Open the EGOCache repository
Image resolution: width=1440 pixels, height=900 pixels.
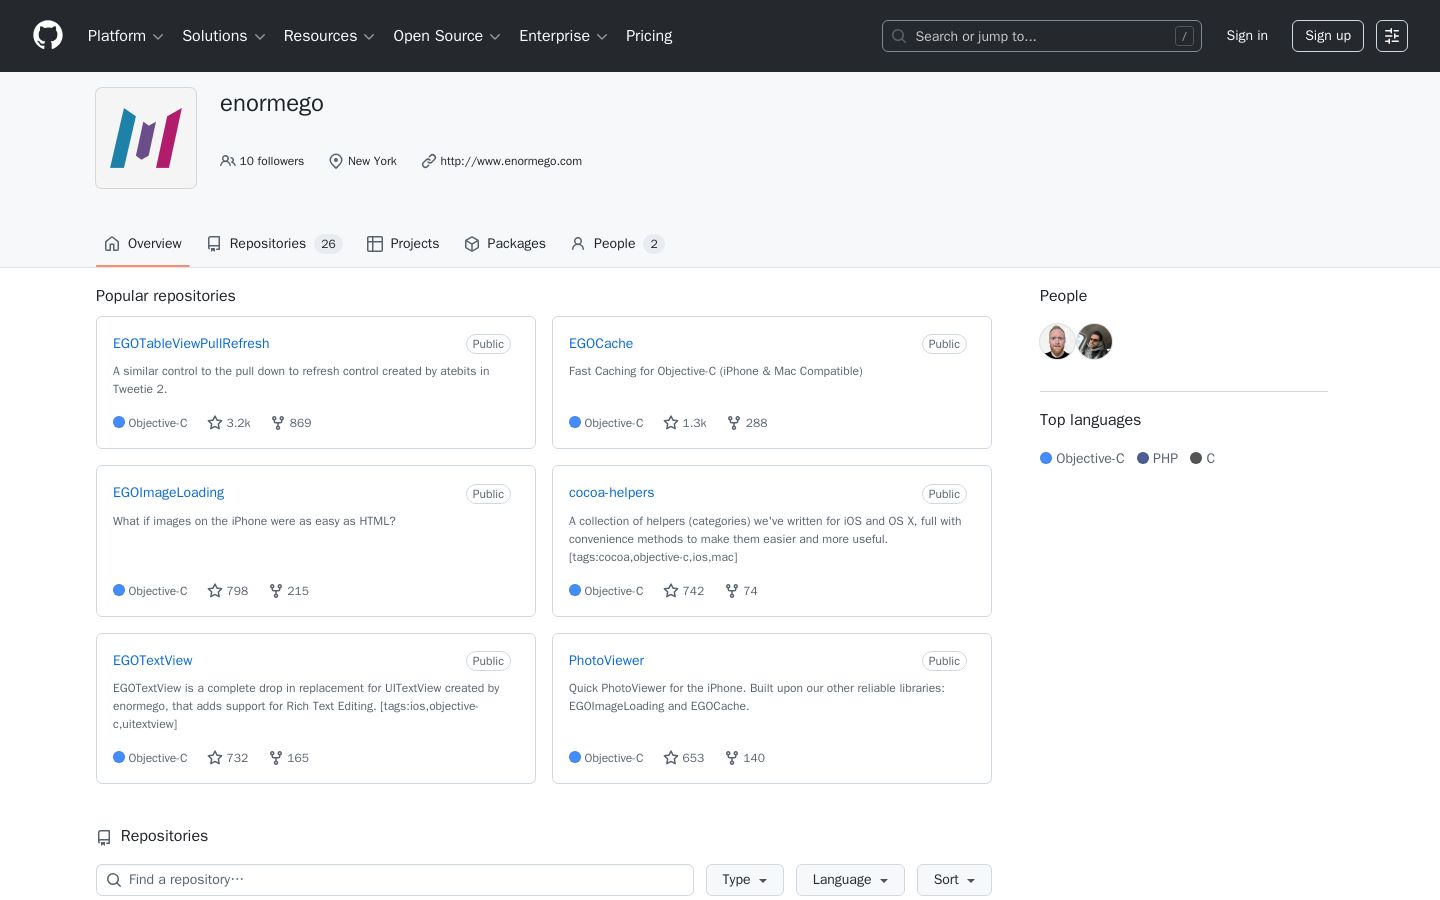coord(601,343)
